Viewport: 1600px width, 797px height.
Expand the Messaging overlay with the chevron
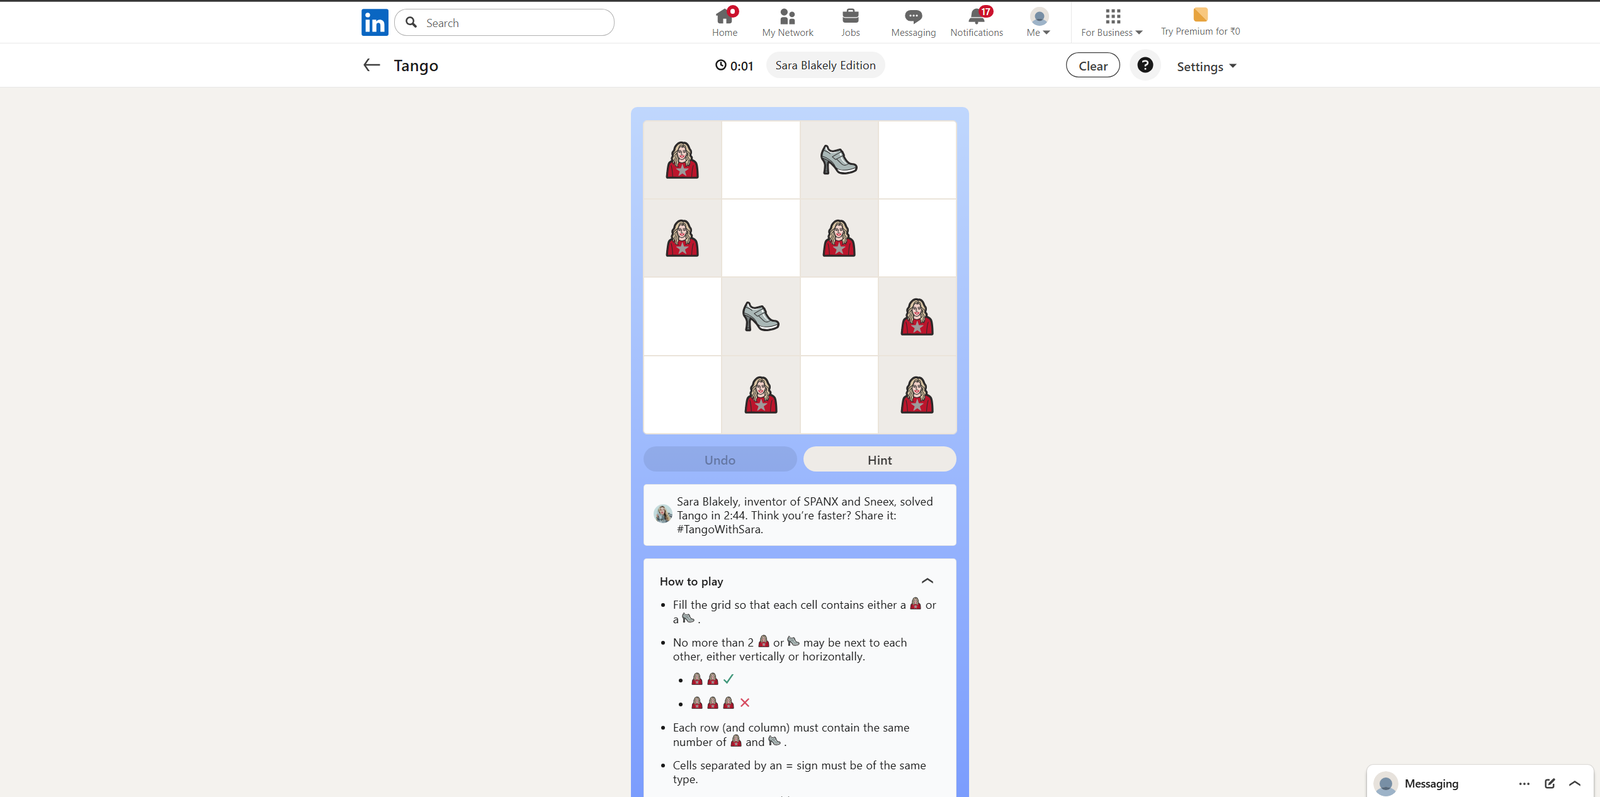[x=1575, y=784]
